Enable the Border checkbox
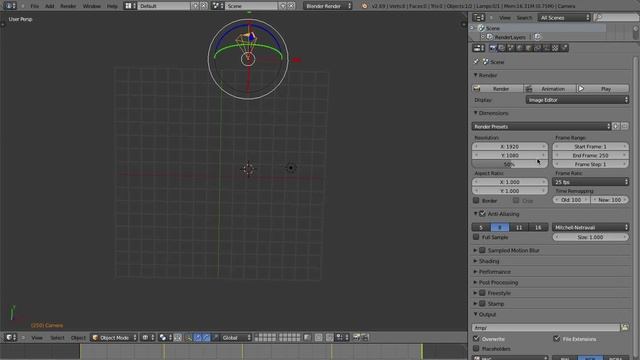 point(476,200)
